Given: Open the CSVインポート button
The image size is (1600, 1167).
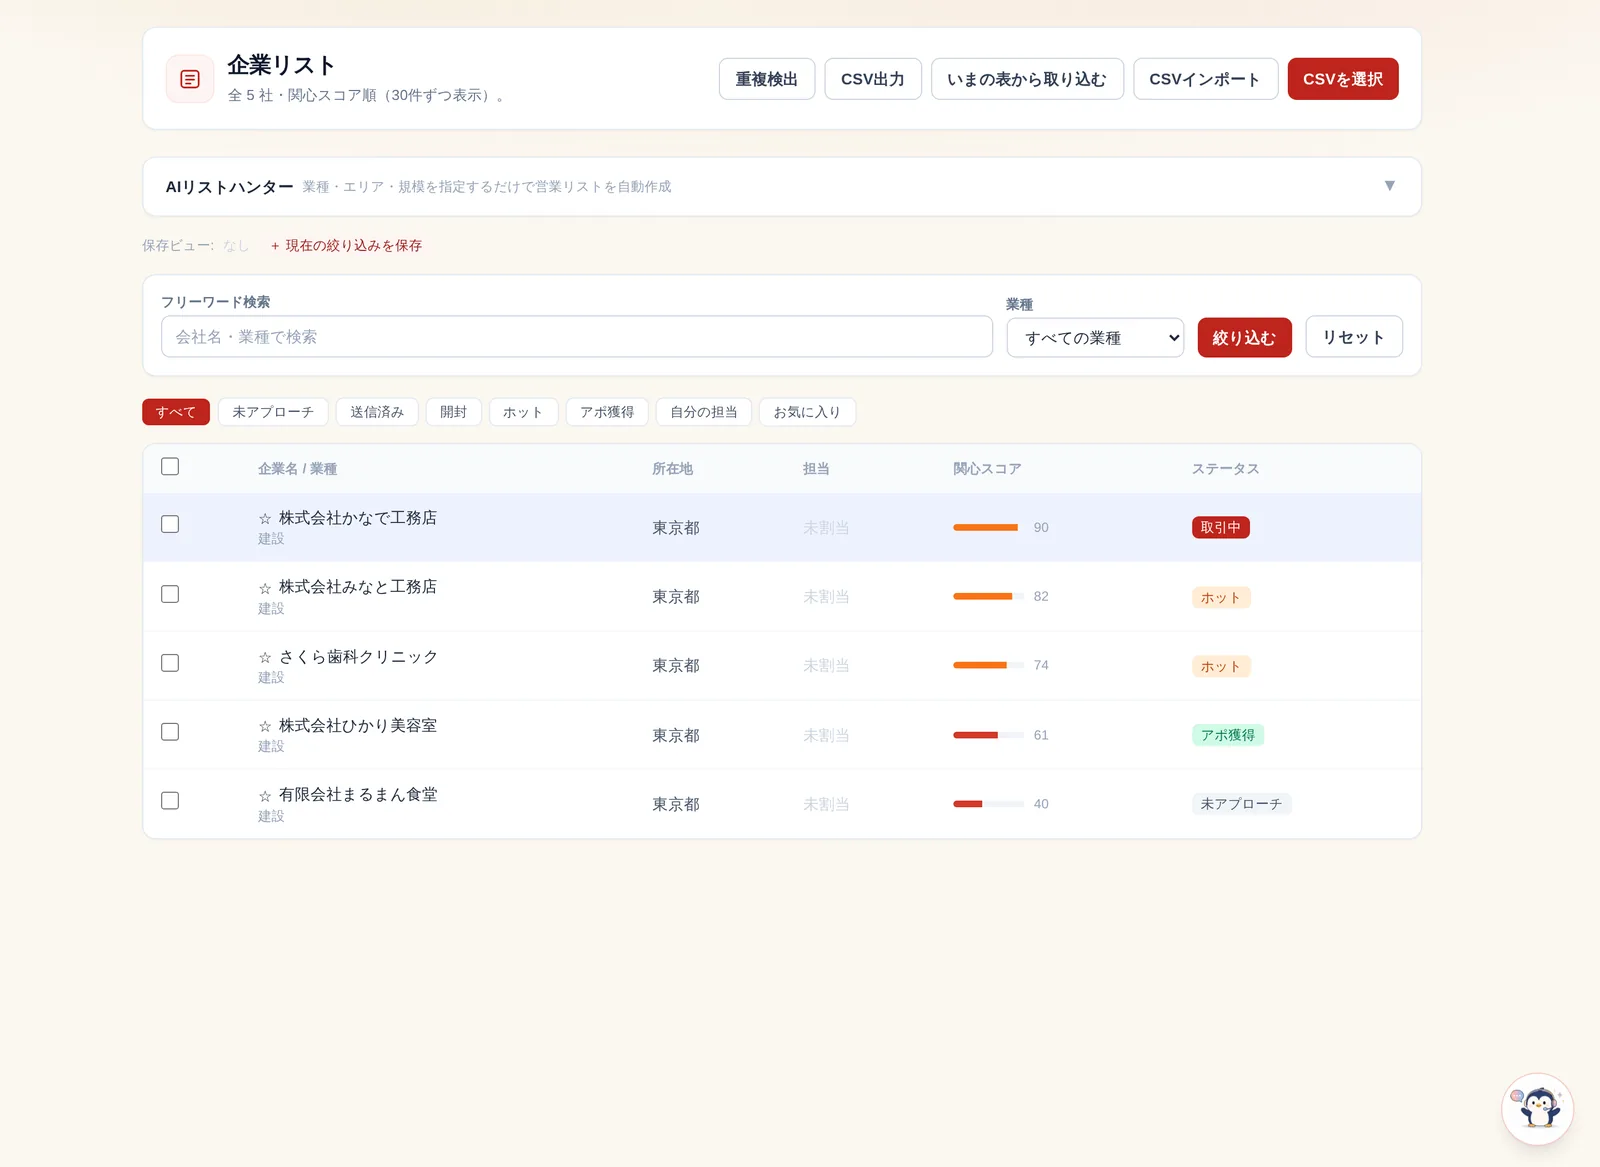Looking at the screenshot, I should click(1205, 79).
